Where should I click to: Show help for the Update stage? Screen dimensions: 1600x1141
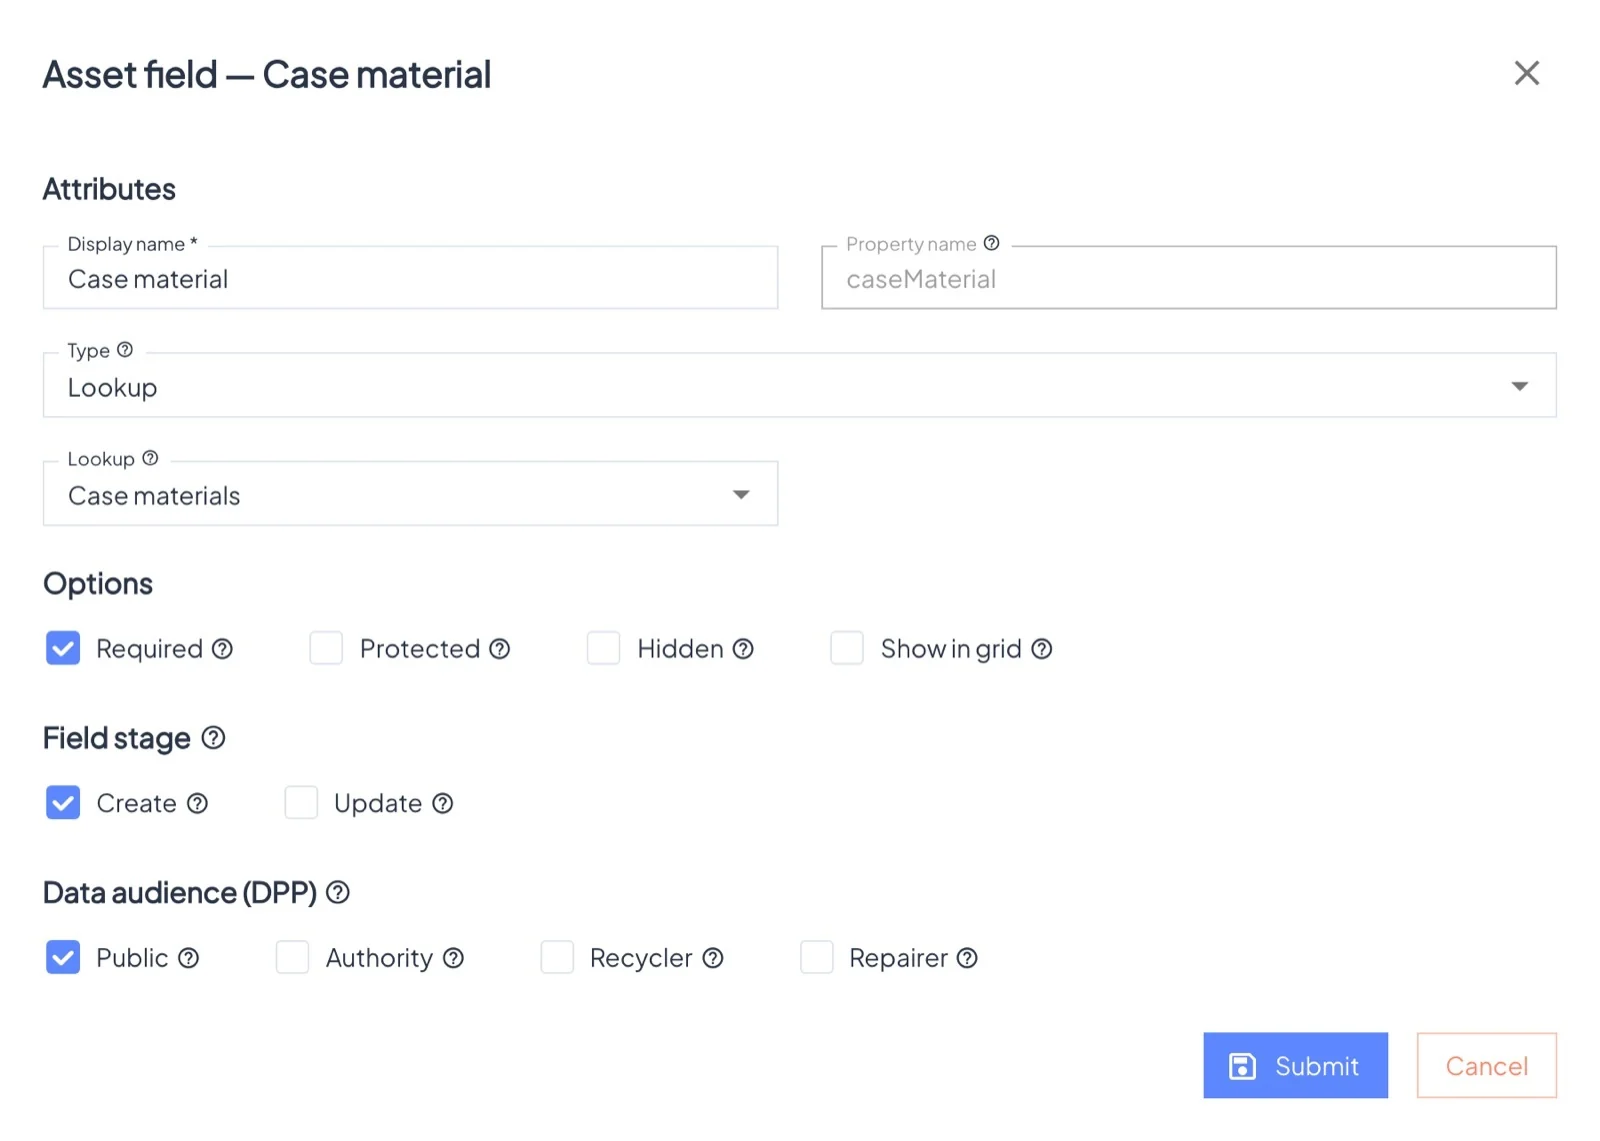(x=443, y=803)
